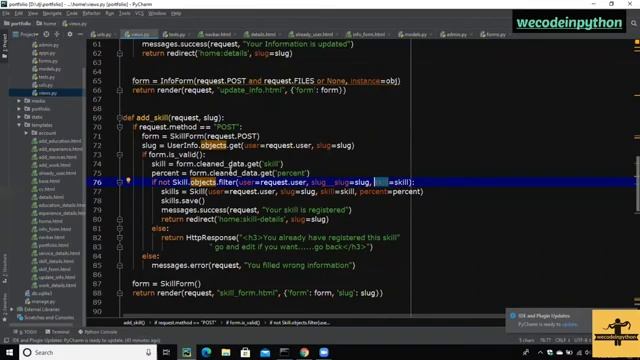Click the tool windows toggle in status bar corner
Viewport: 640px width, 360px height.
tap(6, 340)
